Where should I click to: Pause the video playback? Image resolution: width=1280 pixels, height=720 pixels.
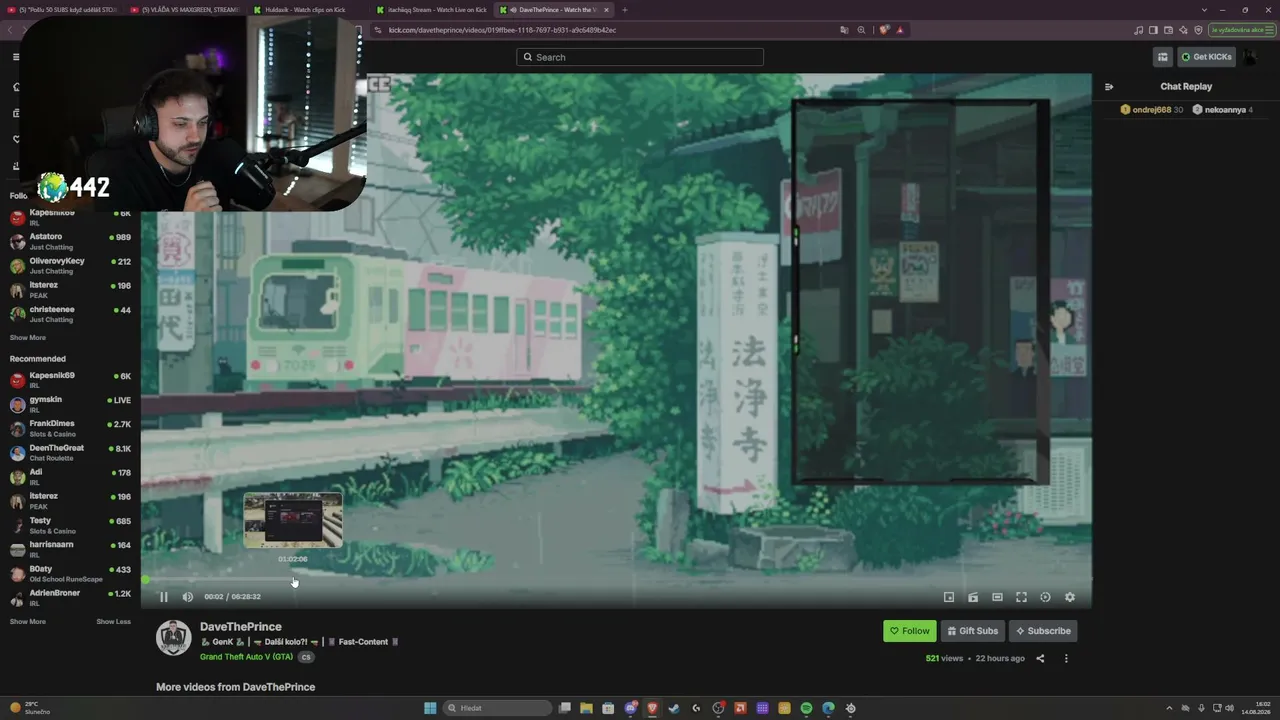[164, 597]
